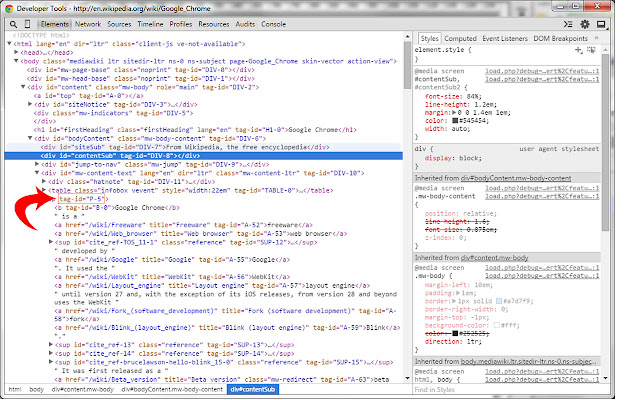Click the #545454 color swatch

pyautogui.click(x=455, y=120)
